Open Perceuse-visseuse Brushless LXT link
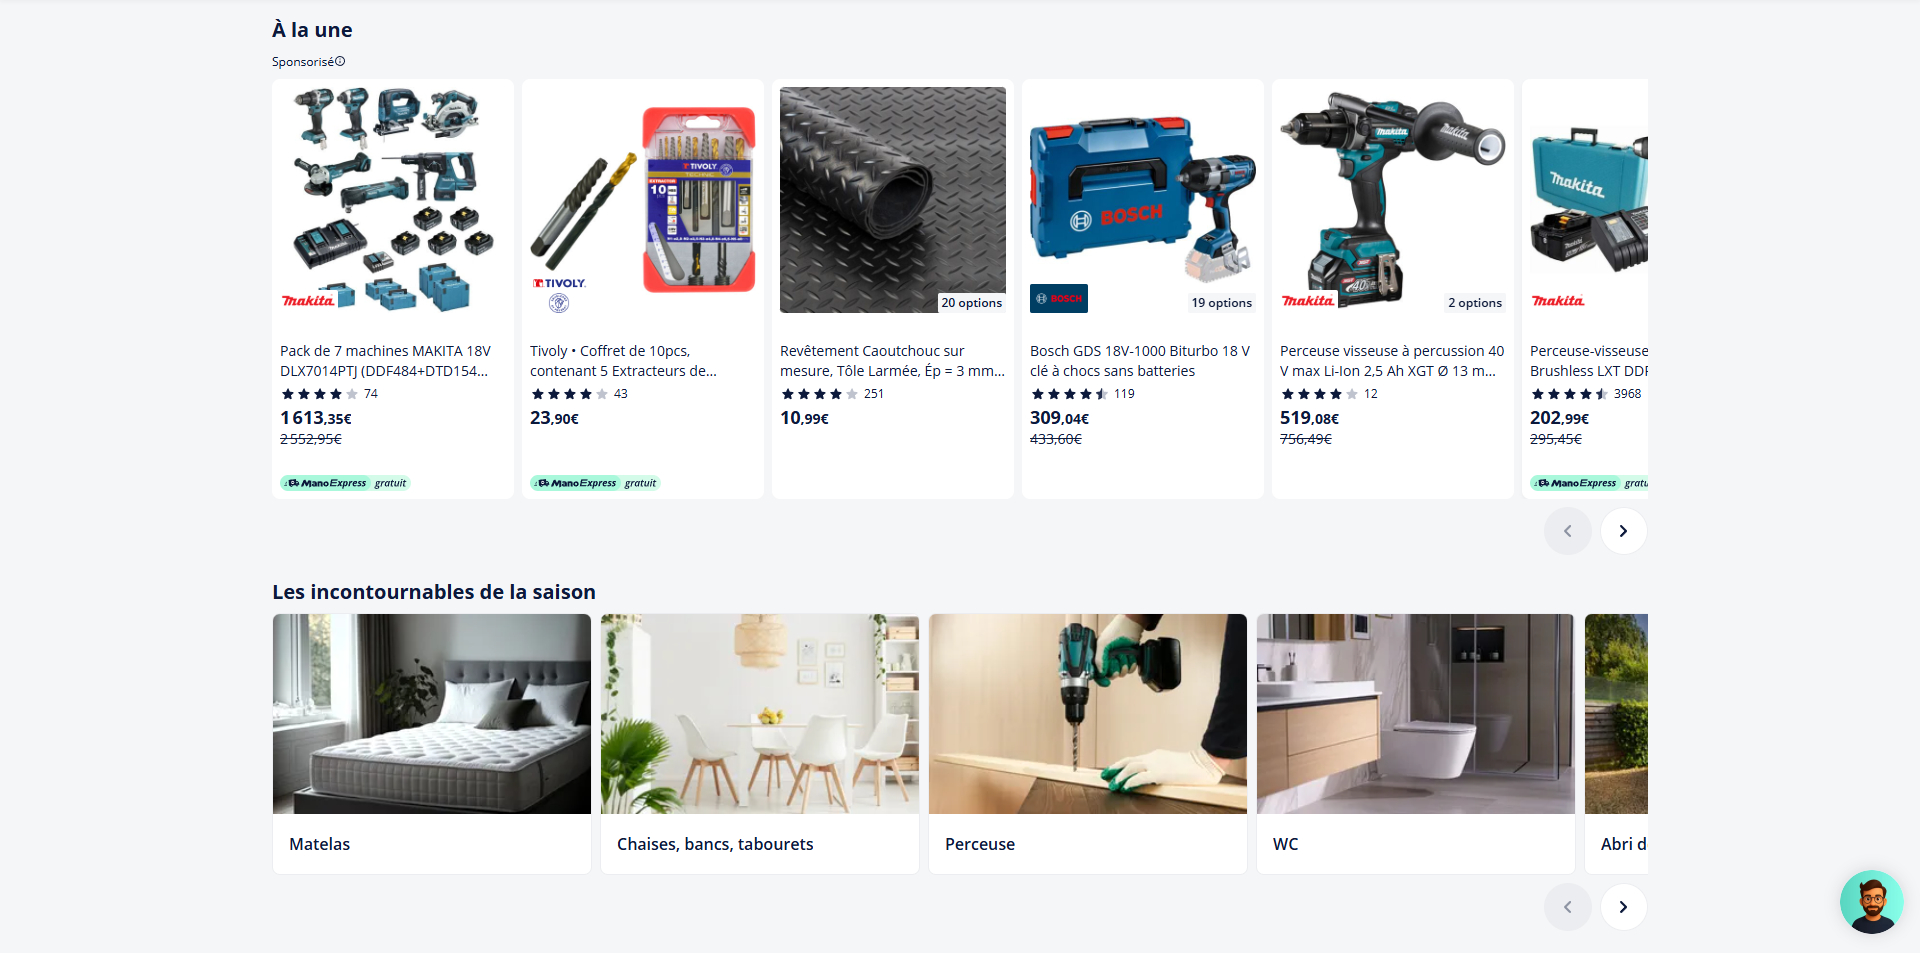Image resolution: width=1920 pixels, height=953 pixels. pos(1589,361)
